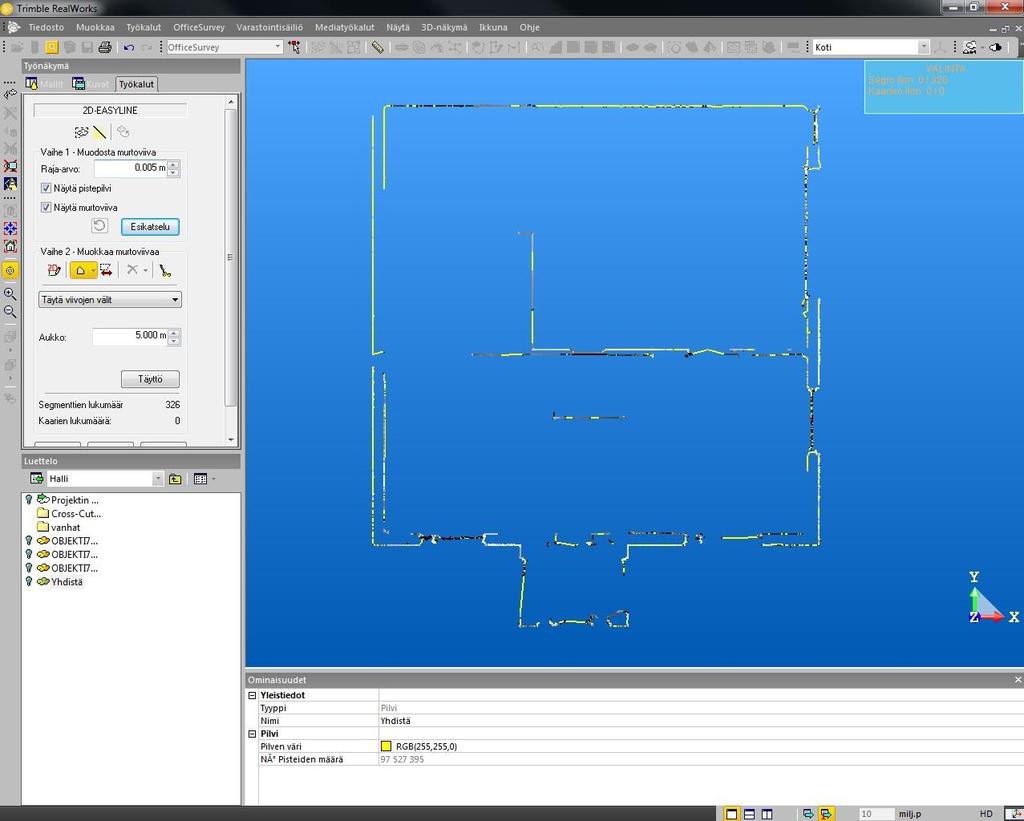The height and width of the screenshot is (821, 1024).
Task: Click the printer icon in the toolbar
Action: point(104,47)
